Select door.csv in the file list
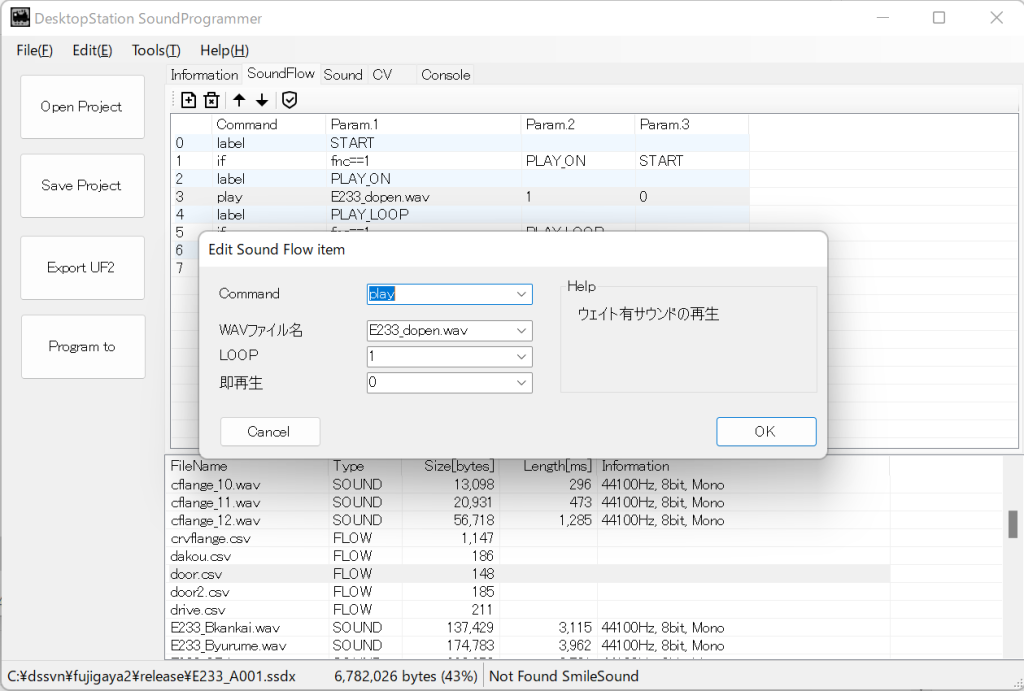The width and height of the screenshot is (1024, 691). pos(197,574)
